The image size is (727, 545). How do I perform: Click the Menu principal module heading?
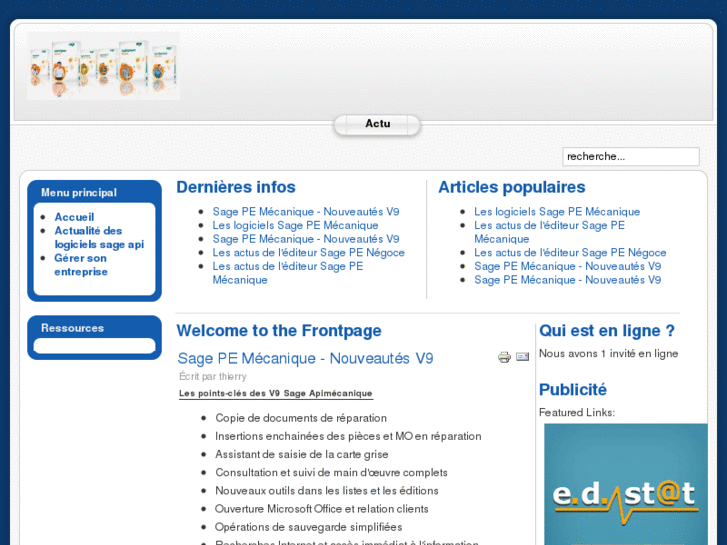pyautogui.click(x=79, y=192)
